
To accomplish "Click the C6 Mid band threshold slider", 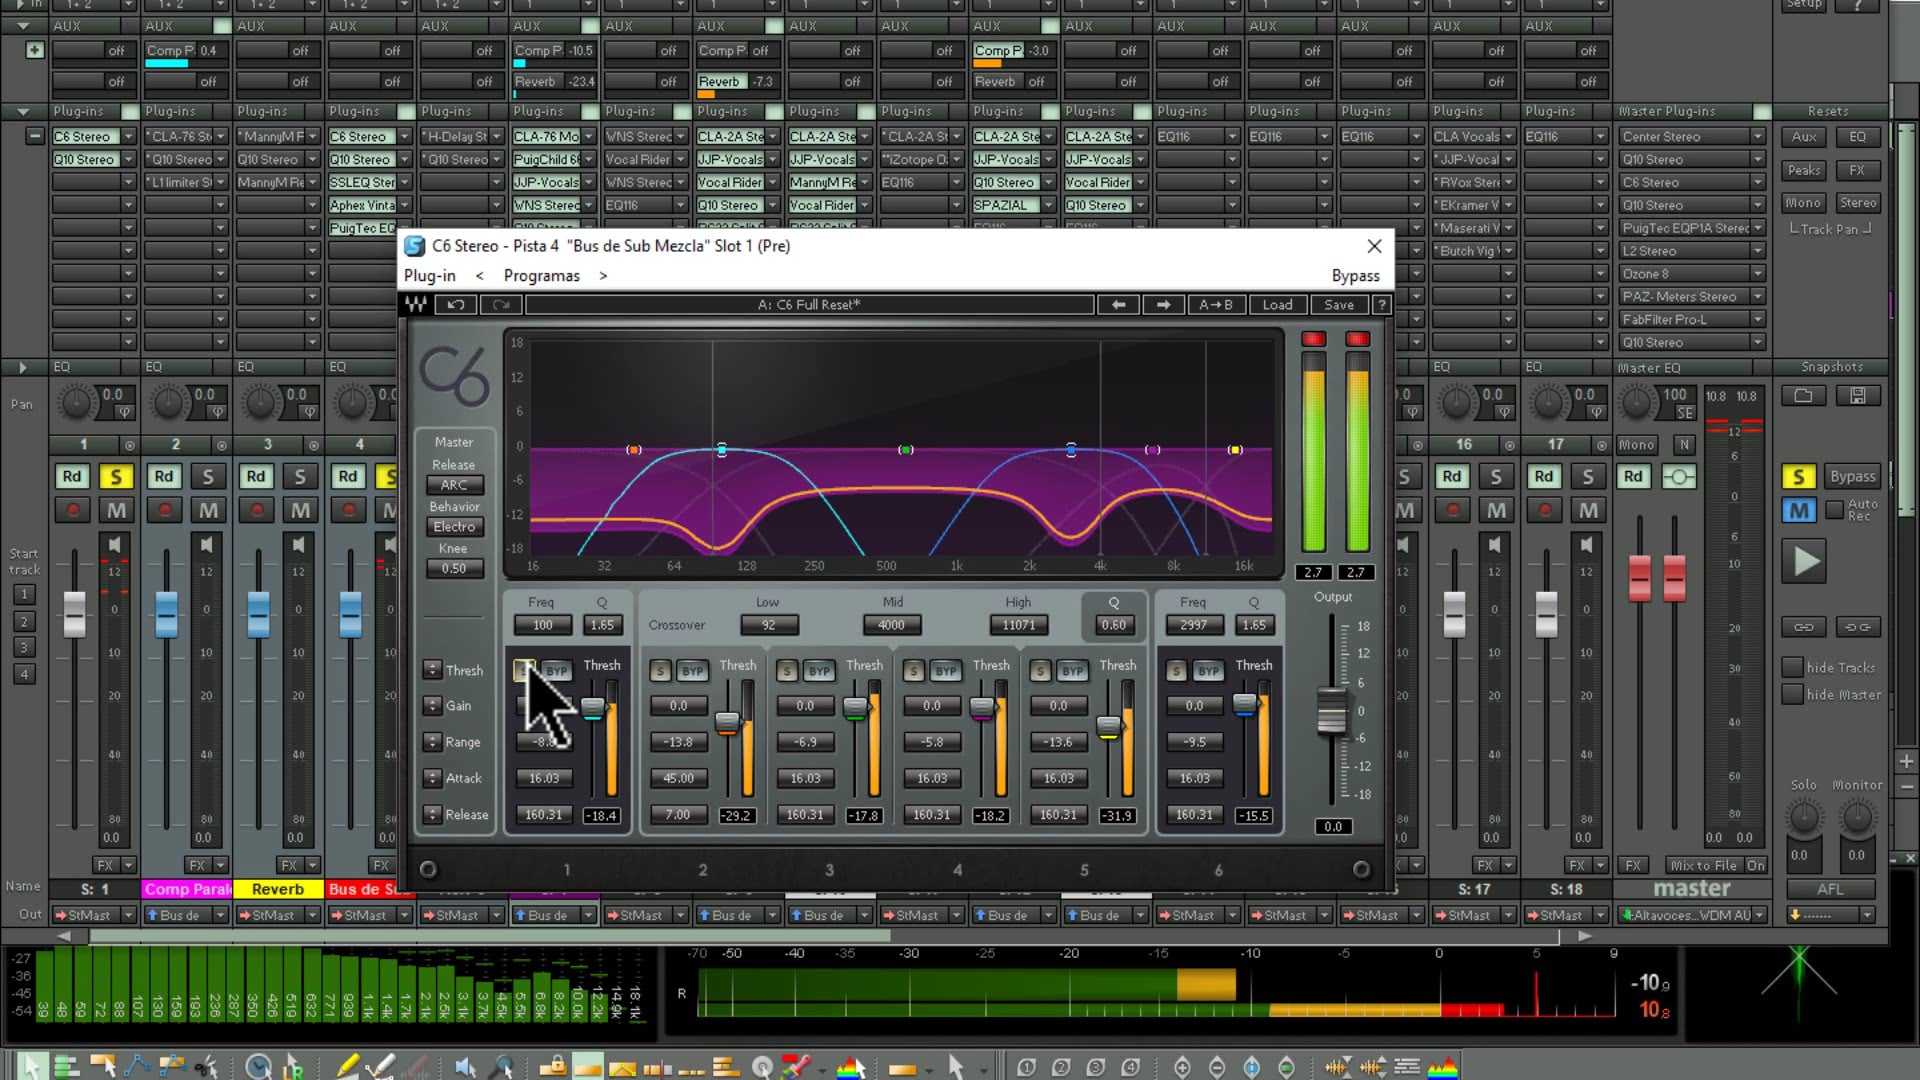I will (x=856, y=708).
